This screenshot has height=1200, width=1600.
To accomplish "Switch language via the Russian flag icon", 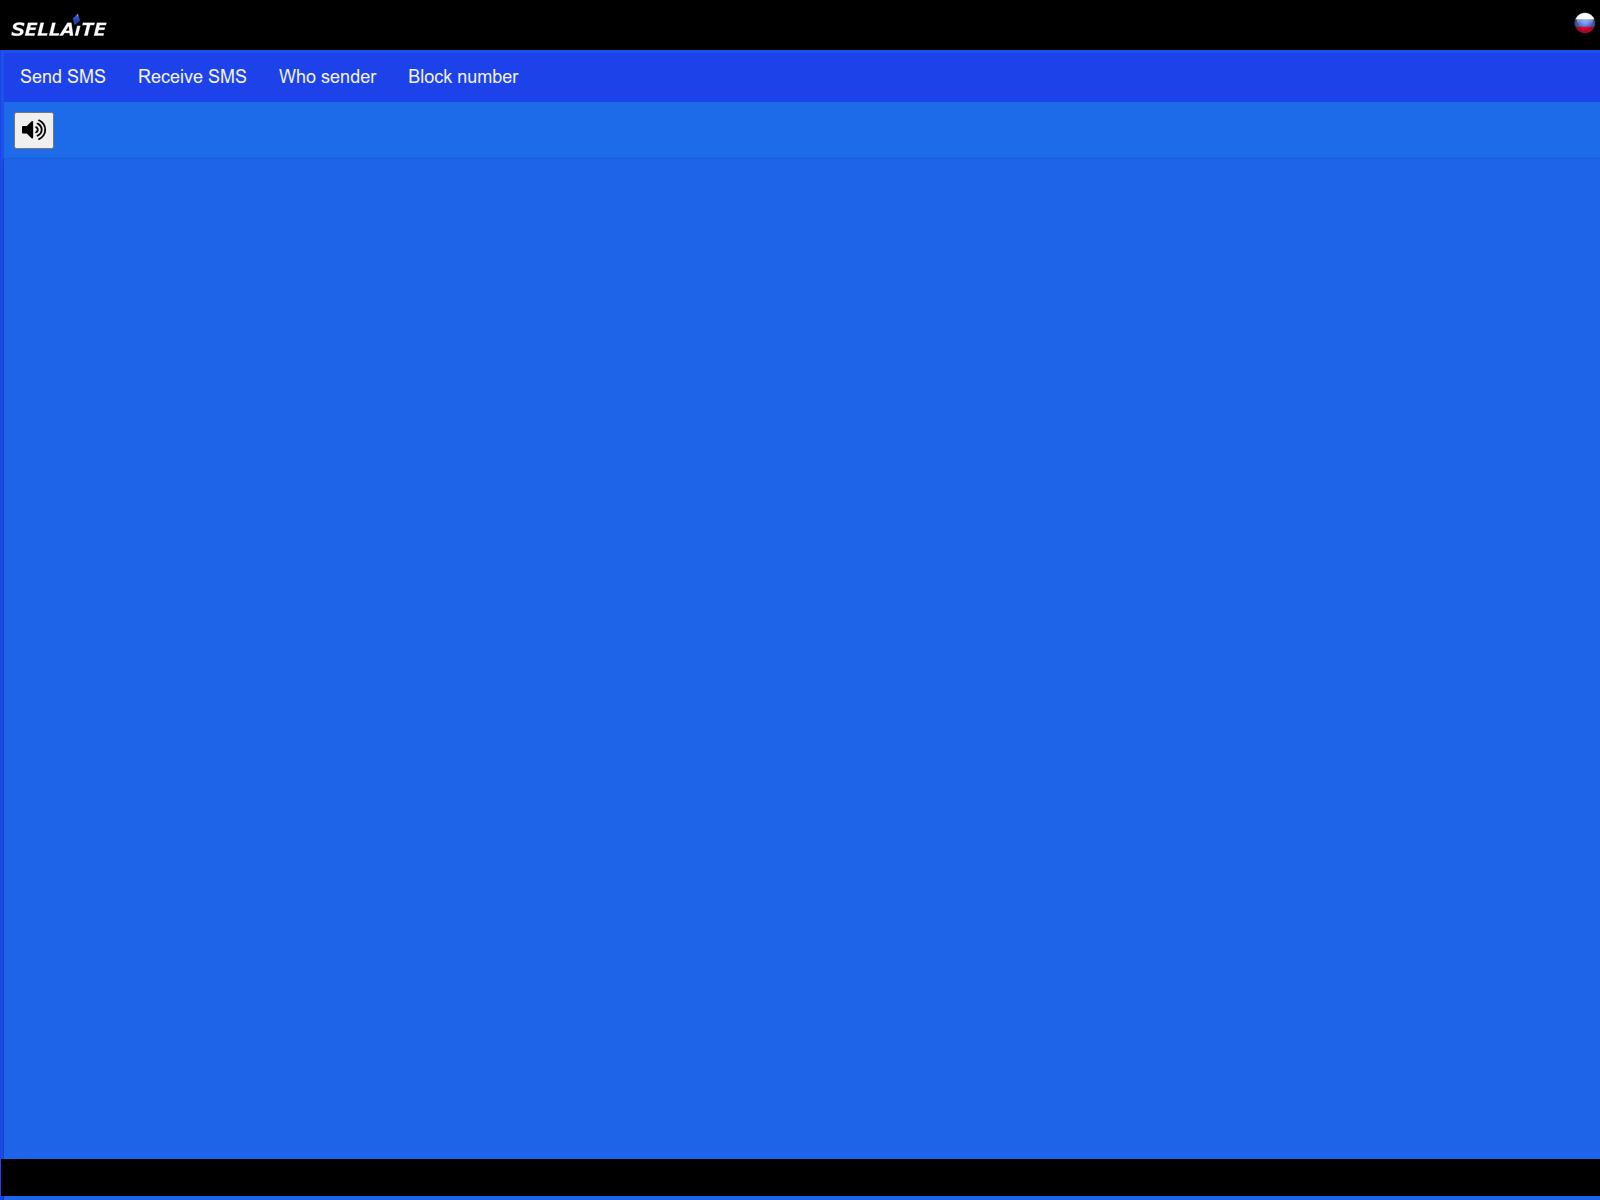I will point(1585,23).
